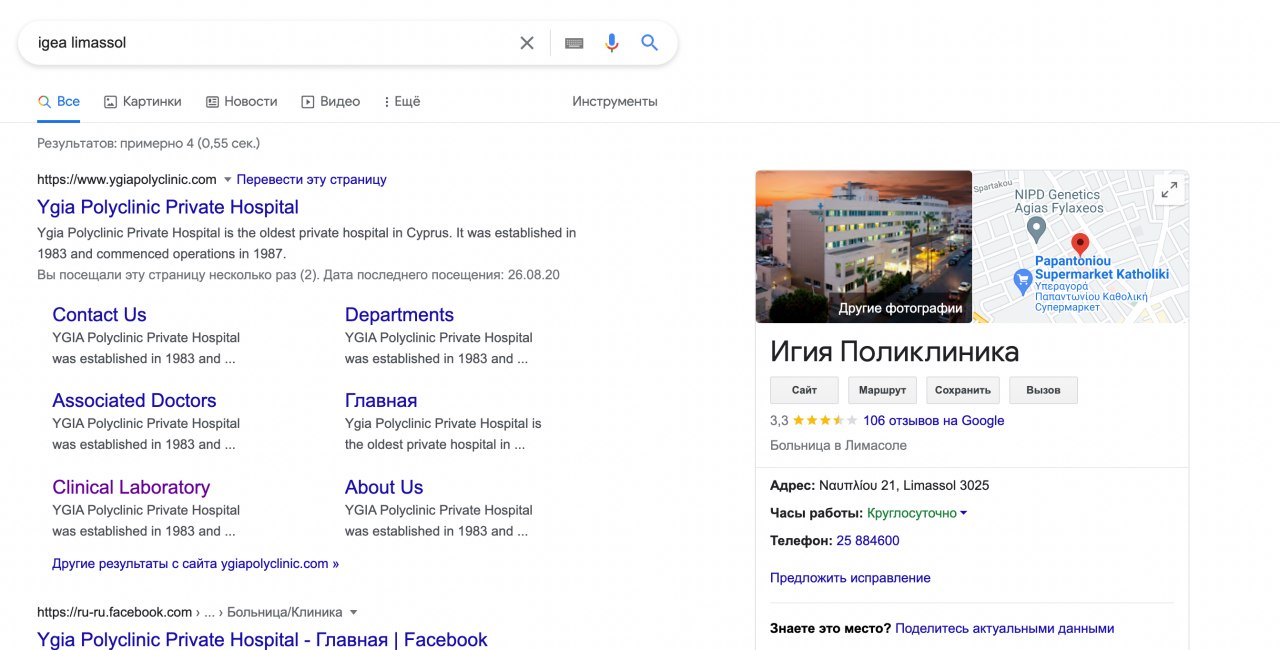
Task: Expand Круглосуточно working hours dropdown
Action: (x=963, y=514)
